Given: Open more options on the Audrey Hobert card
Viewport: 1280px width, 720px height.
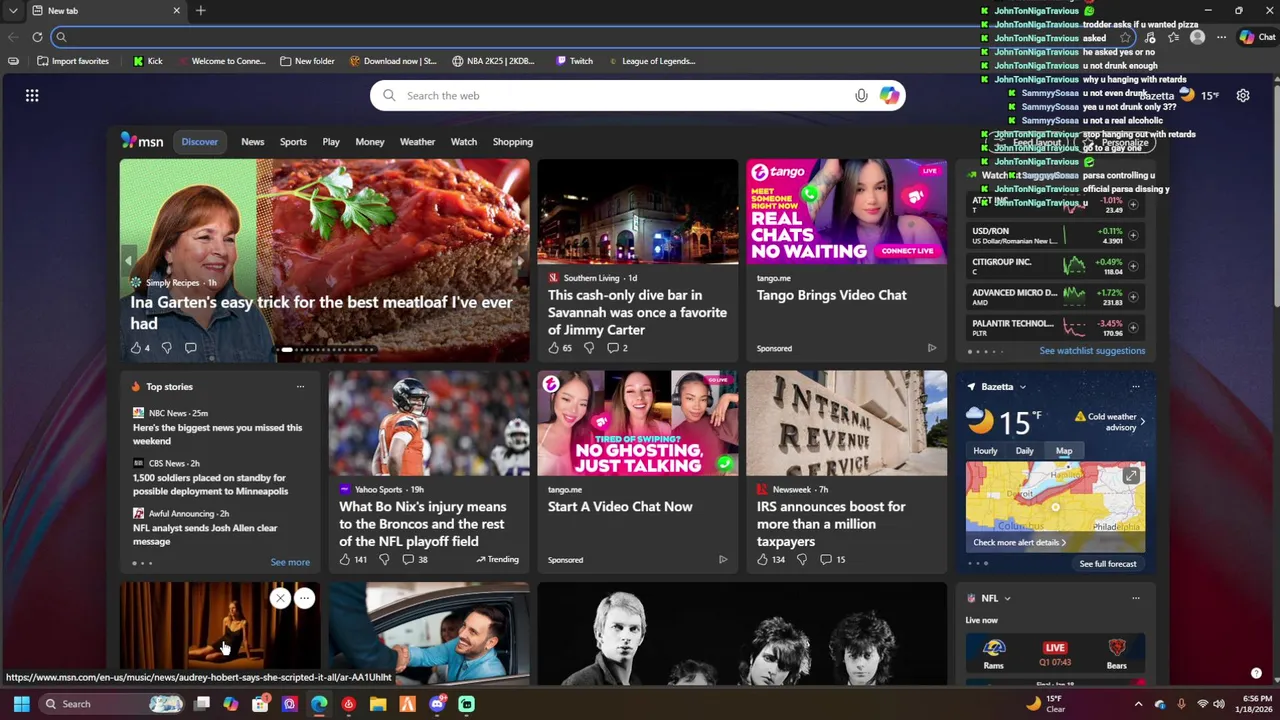Looking at the screenshot, I should (305, 598).
